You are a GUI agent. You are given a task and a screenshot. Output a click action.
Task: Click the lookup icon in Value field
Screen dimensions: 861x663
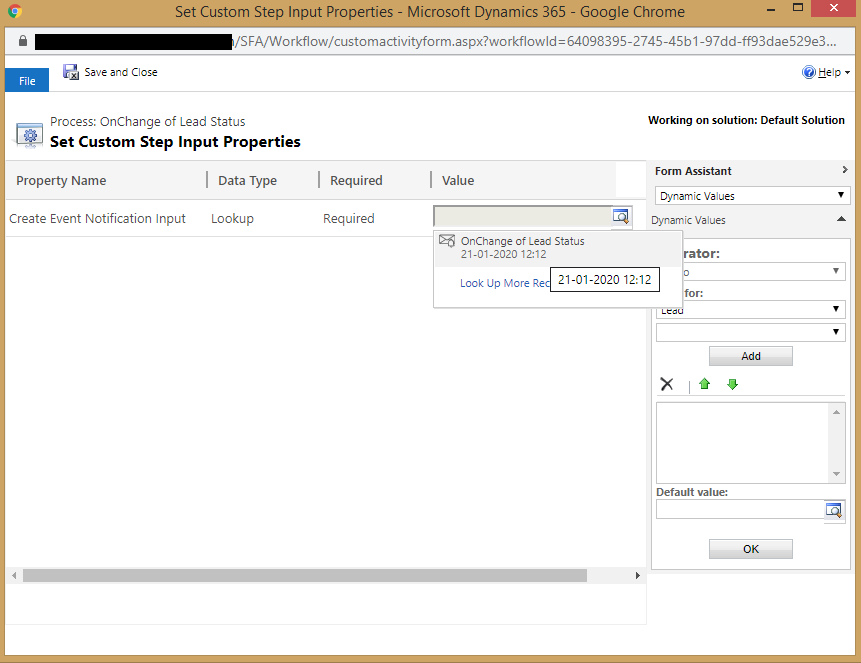point(621,216)
